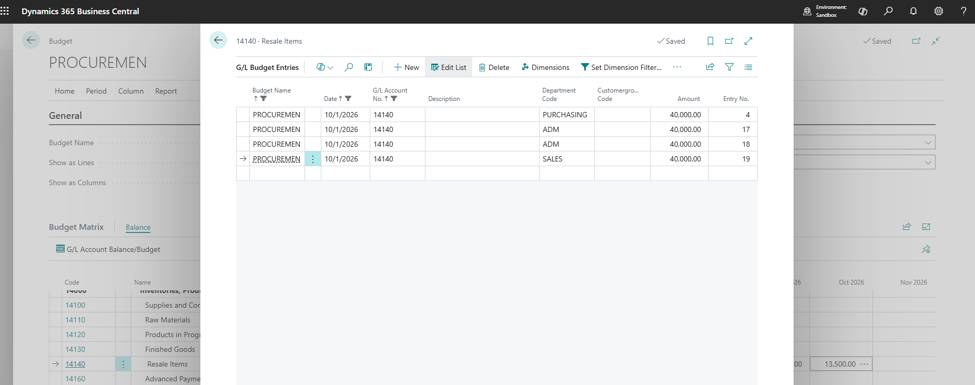Click New to add a budget entry
The image size is (975, 385).
coord(407,67)
